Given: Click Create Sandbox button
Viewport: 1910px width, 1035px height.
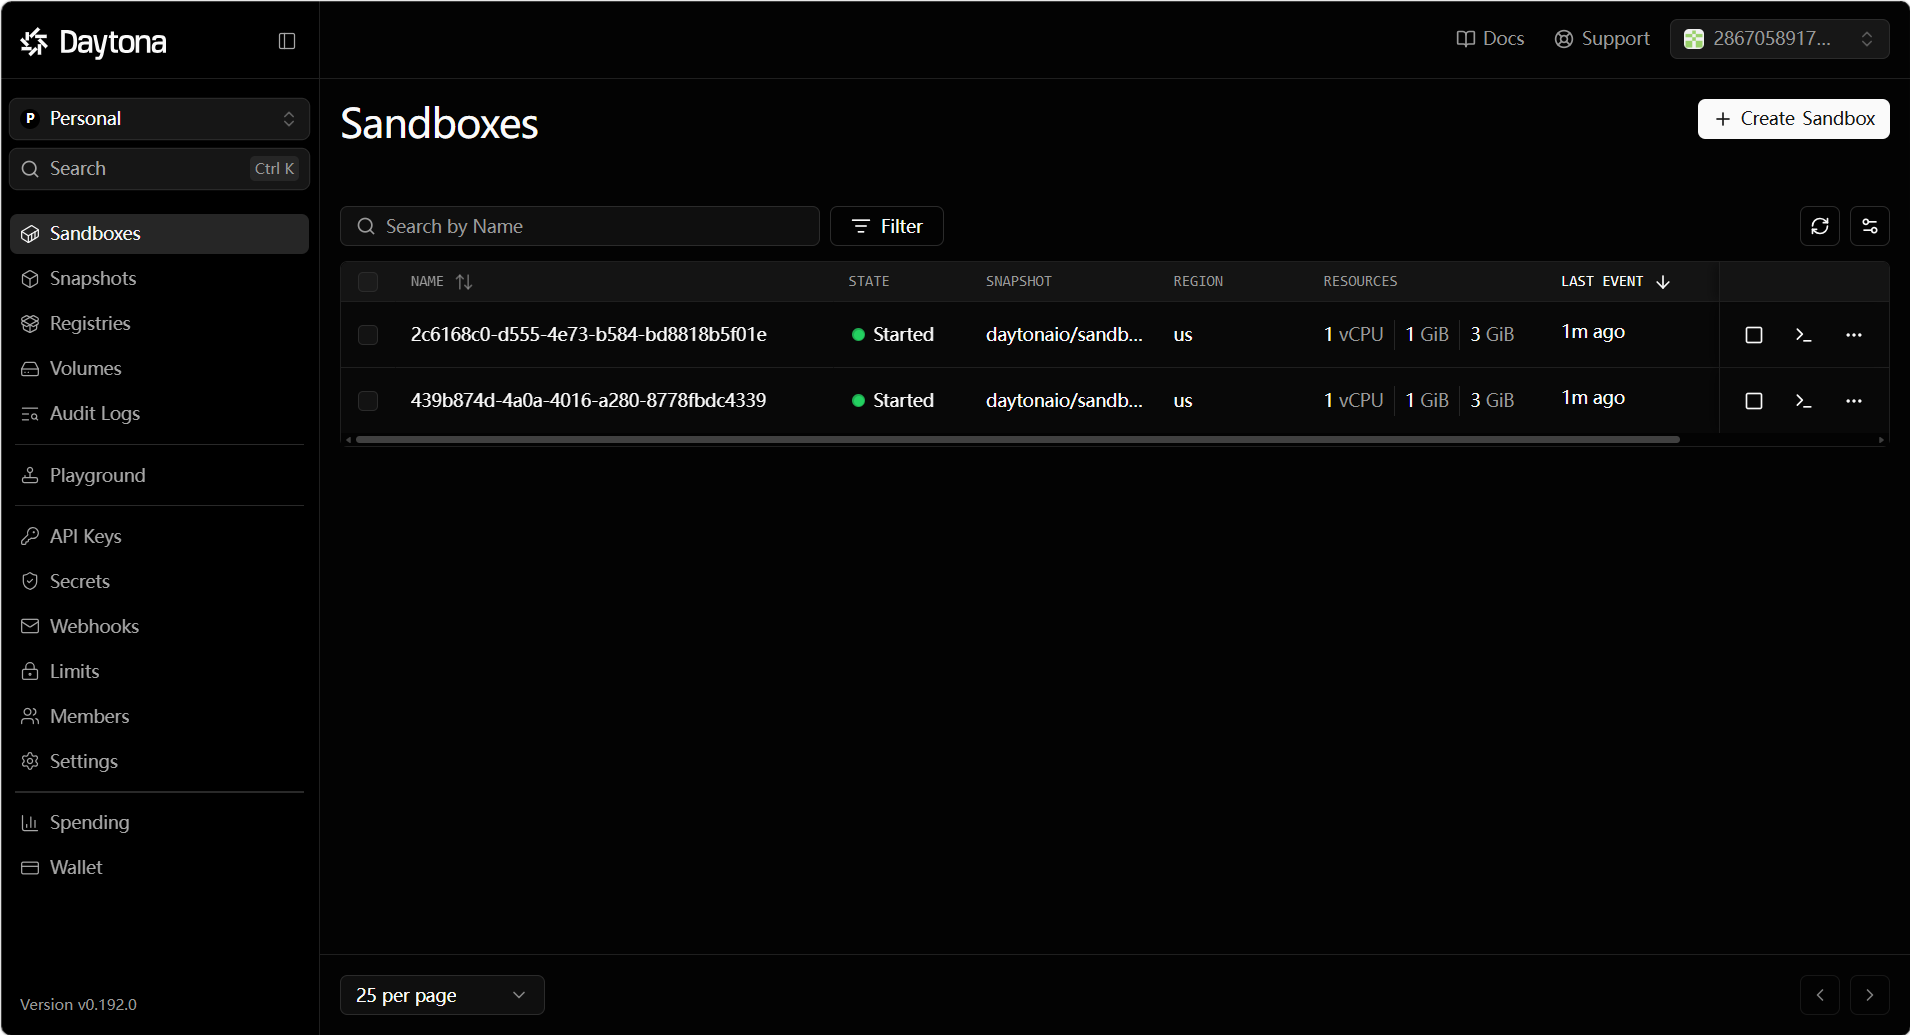Looking at the screenshot, I should coord(1794,119).
